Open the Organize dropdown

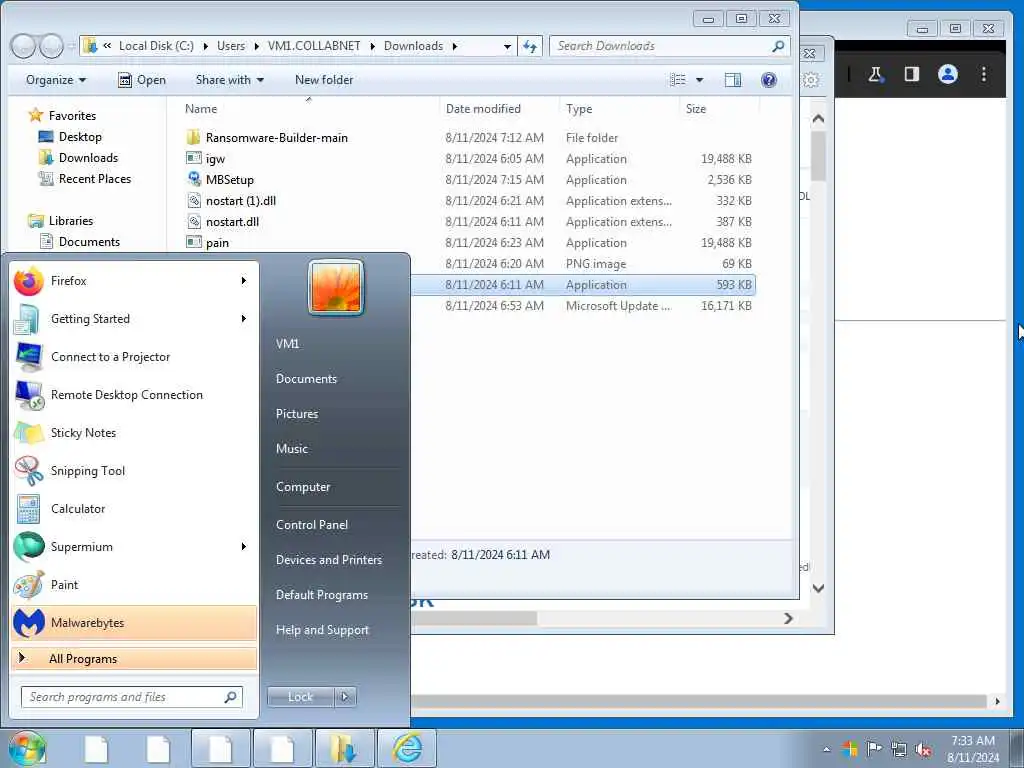tap(56, 80)
